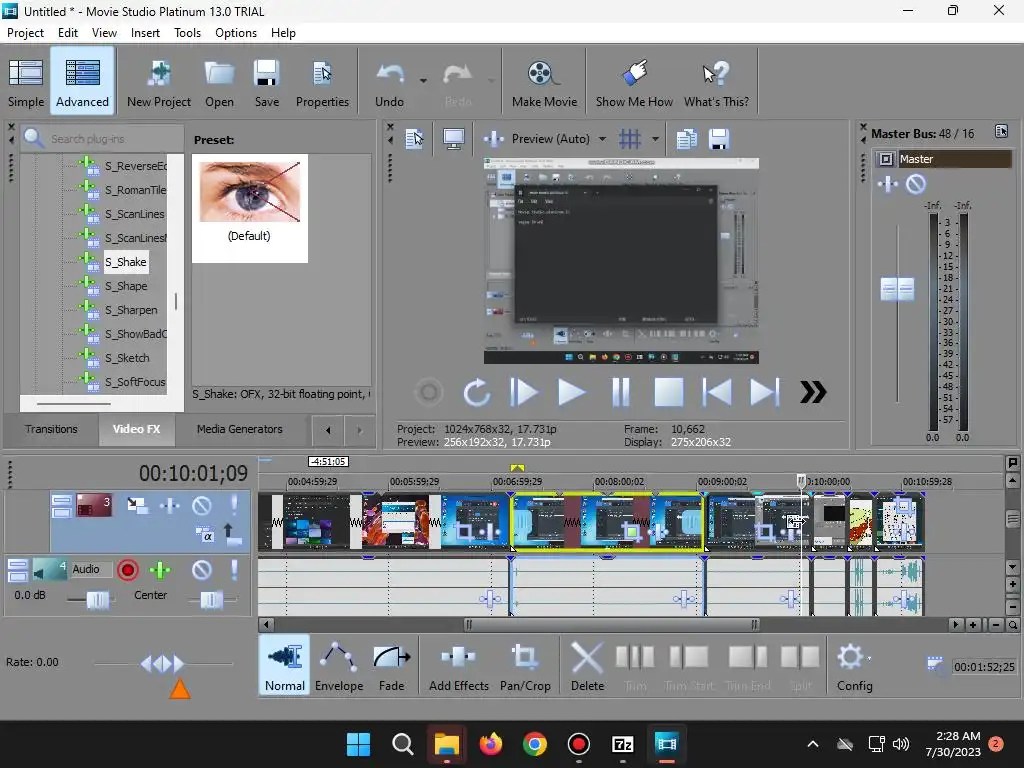Open Add Effects for event
This screenshot has width=1024, height=768.
tap(458, 665)
